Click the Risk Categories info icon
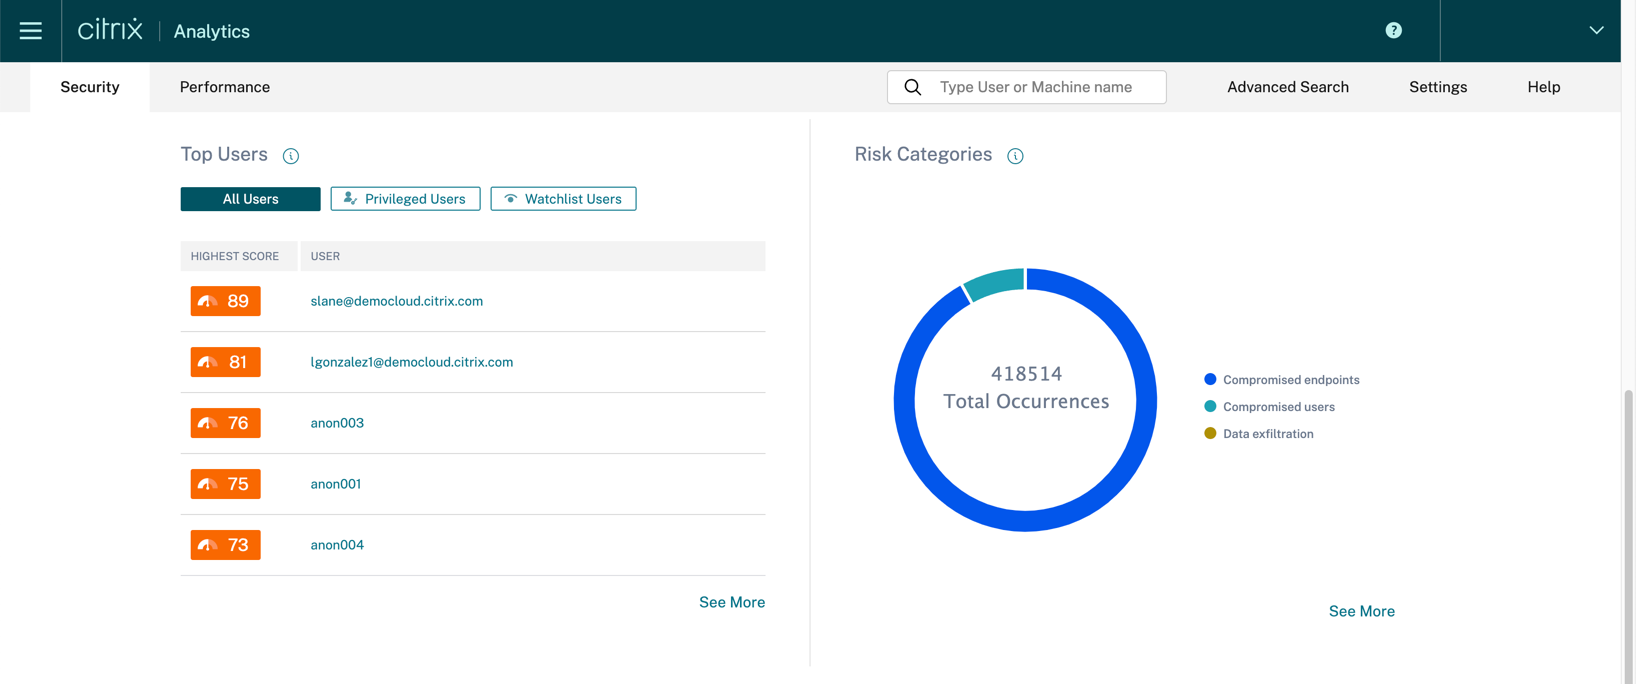The height and width of the screenshot is (684, 1636). (x=1015, y=156)
